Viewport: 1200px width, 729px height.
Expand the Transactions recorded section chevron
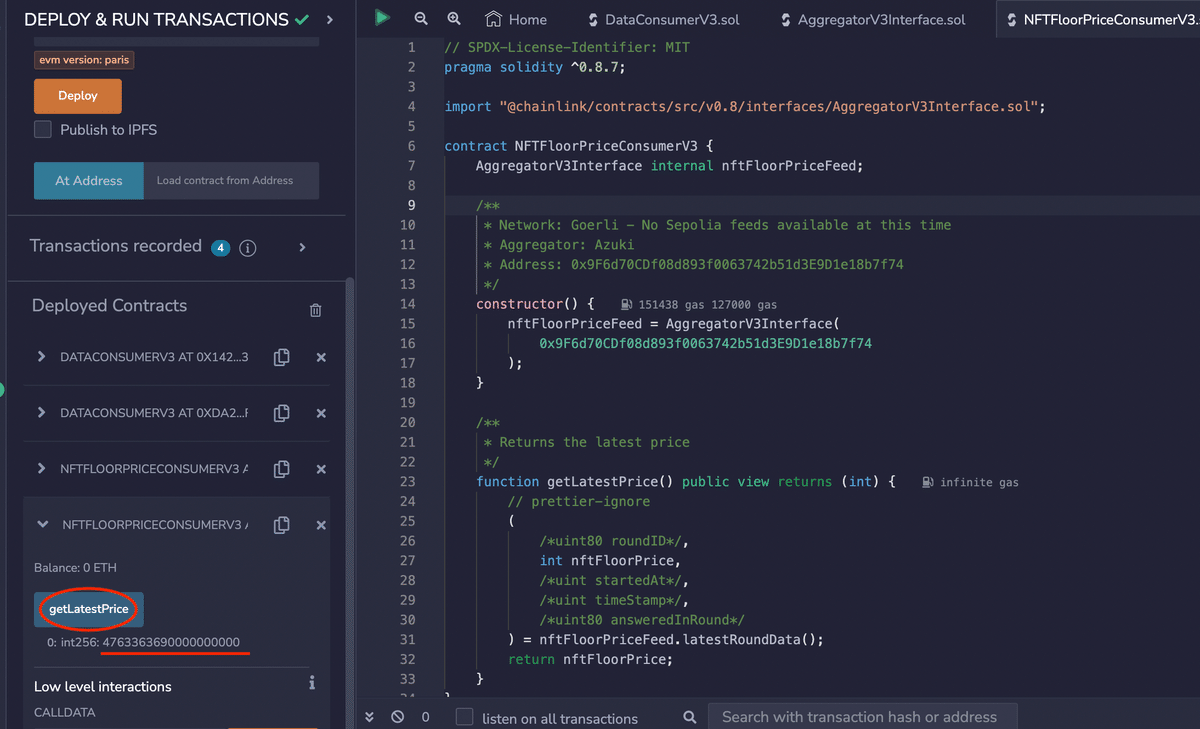[x=303, y=247]
